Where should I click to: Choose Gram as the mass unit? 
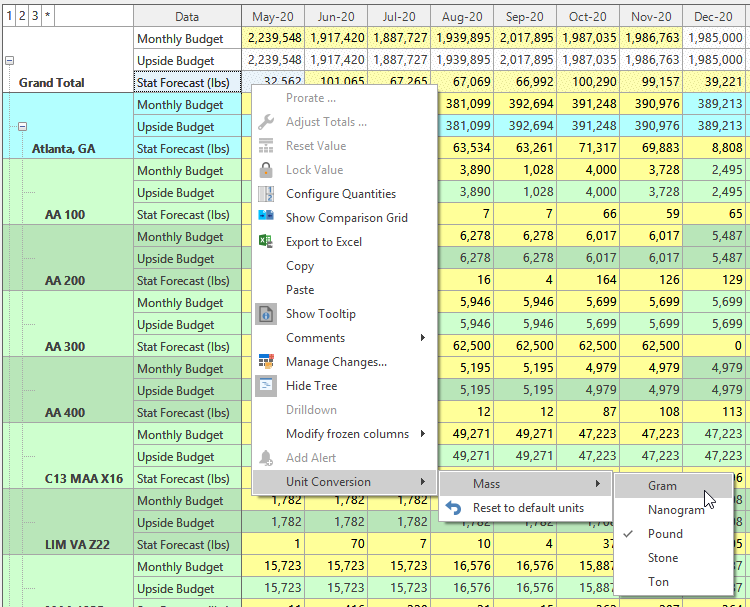coord(673,486)
